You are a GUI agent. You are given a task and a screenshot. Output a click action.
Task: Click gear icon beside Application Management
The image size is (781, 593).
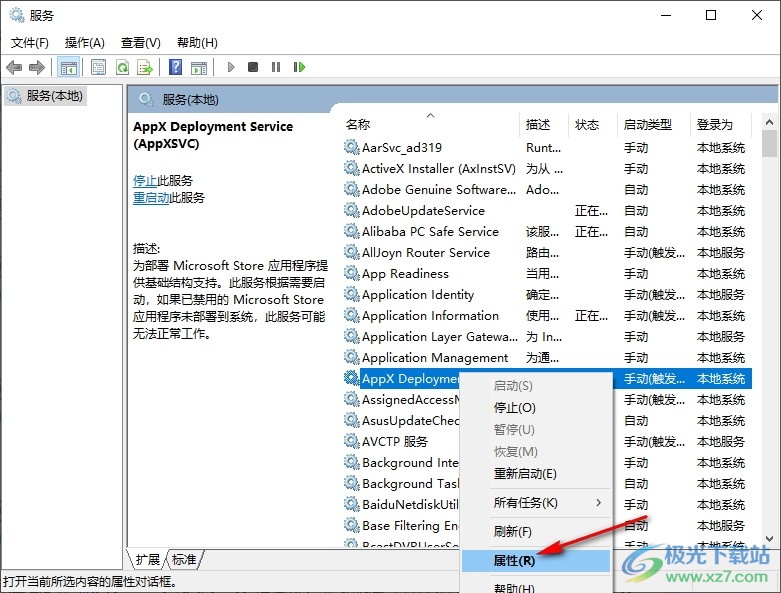pos(352,357)
